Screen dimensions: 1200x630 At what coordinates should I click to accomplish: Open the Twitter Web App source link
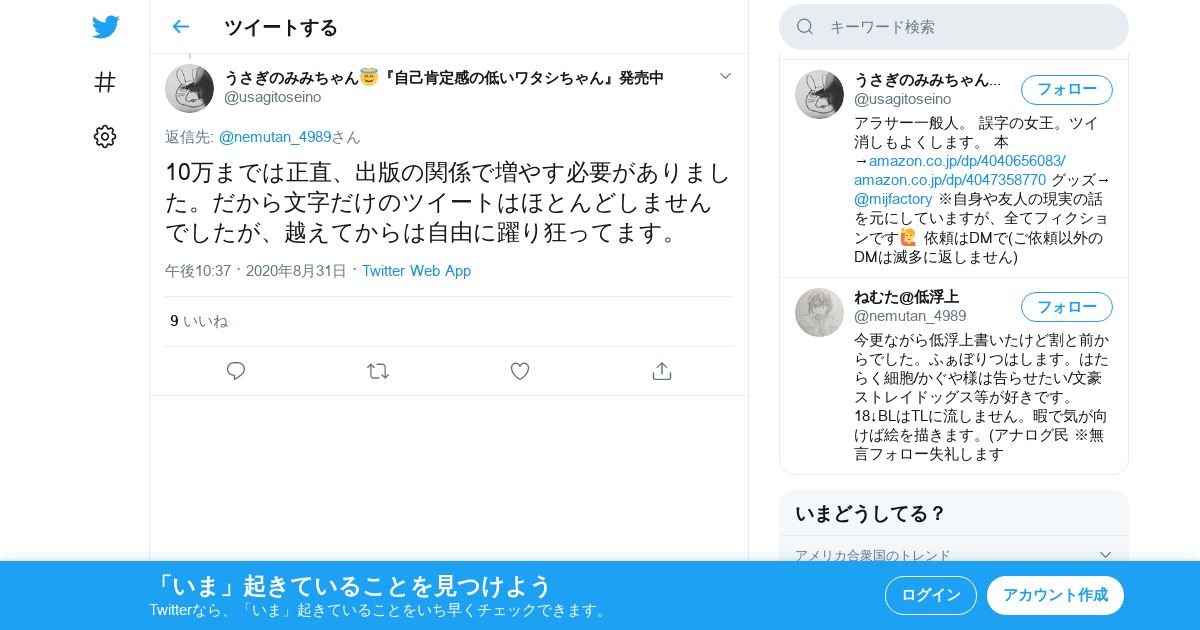click(x=416, y=271)
